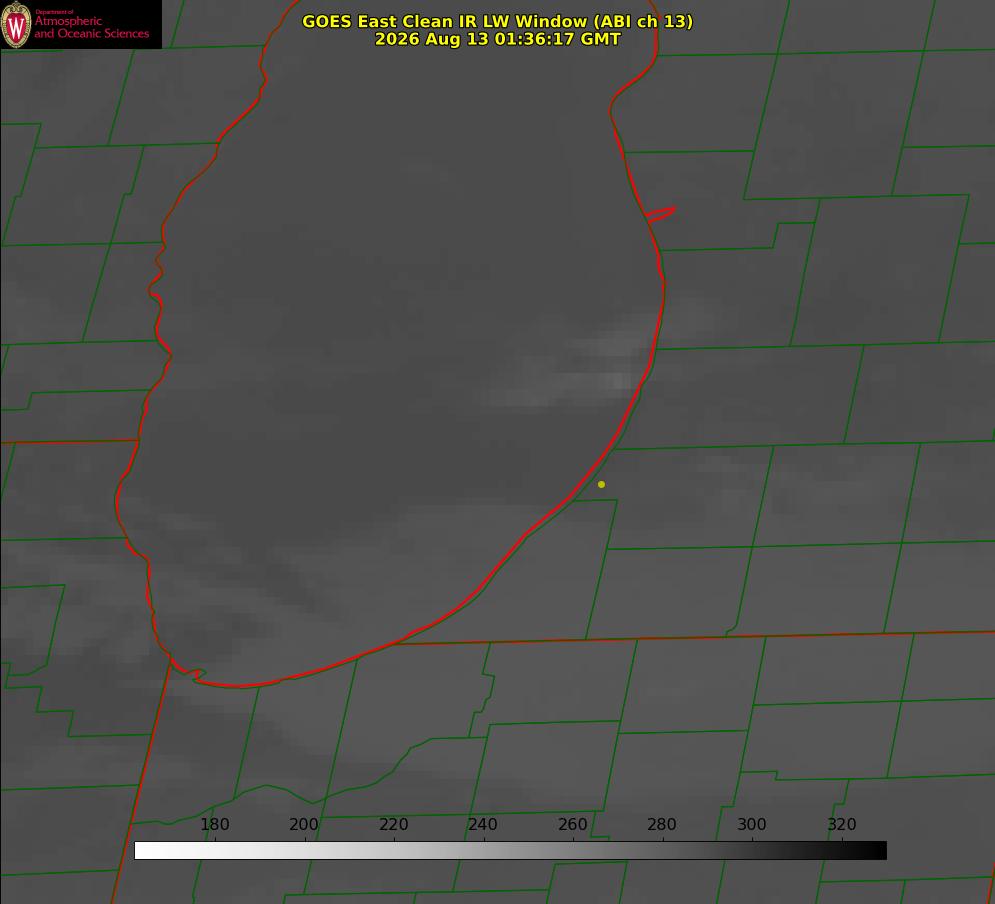Click the 180 label on the colorbar
Image resolution: width=995 pixels, height=904 pixels.
214,824
